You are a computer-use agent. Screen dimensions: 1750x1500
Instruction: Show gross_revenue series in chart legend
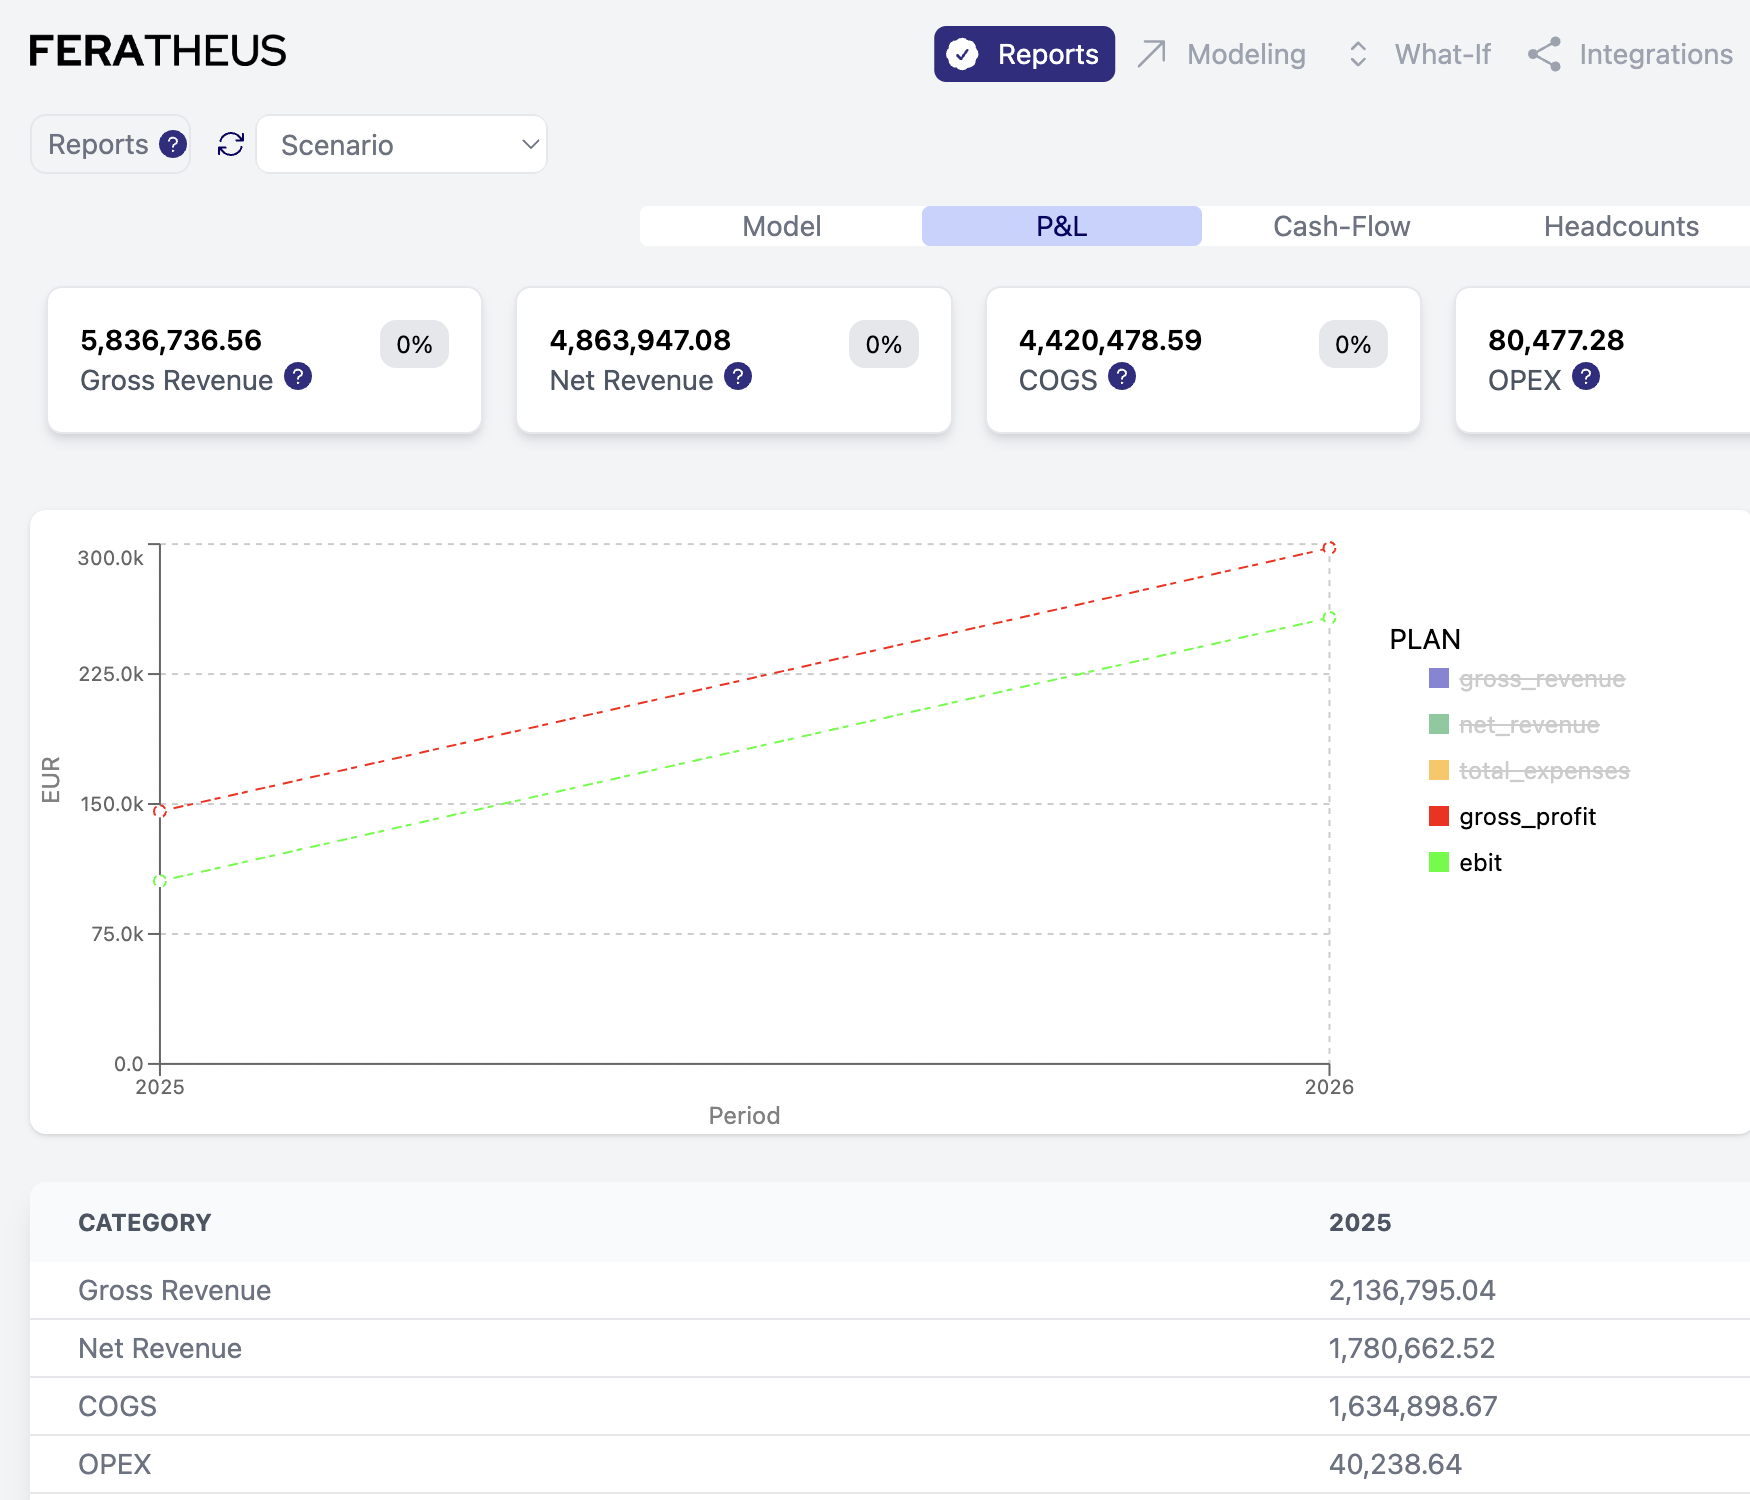pos(1542,679)
